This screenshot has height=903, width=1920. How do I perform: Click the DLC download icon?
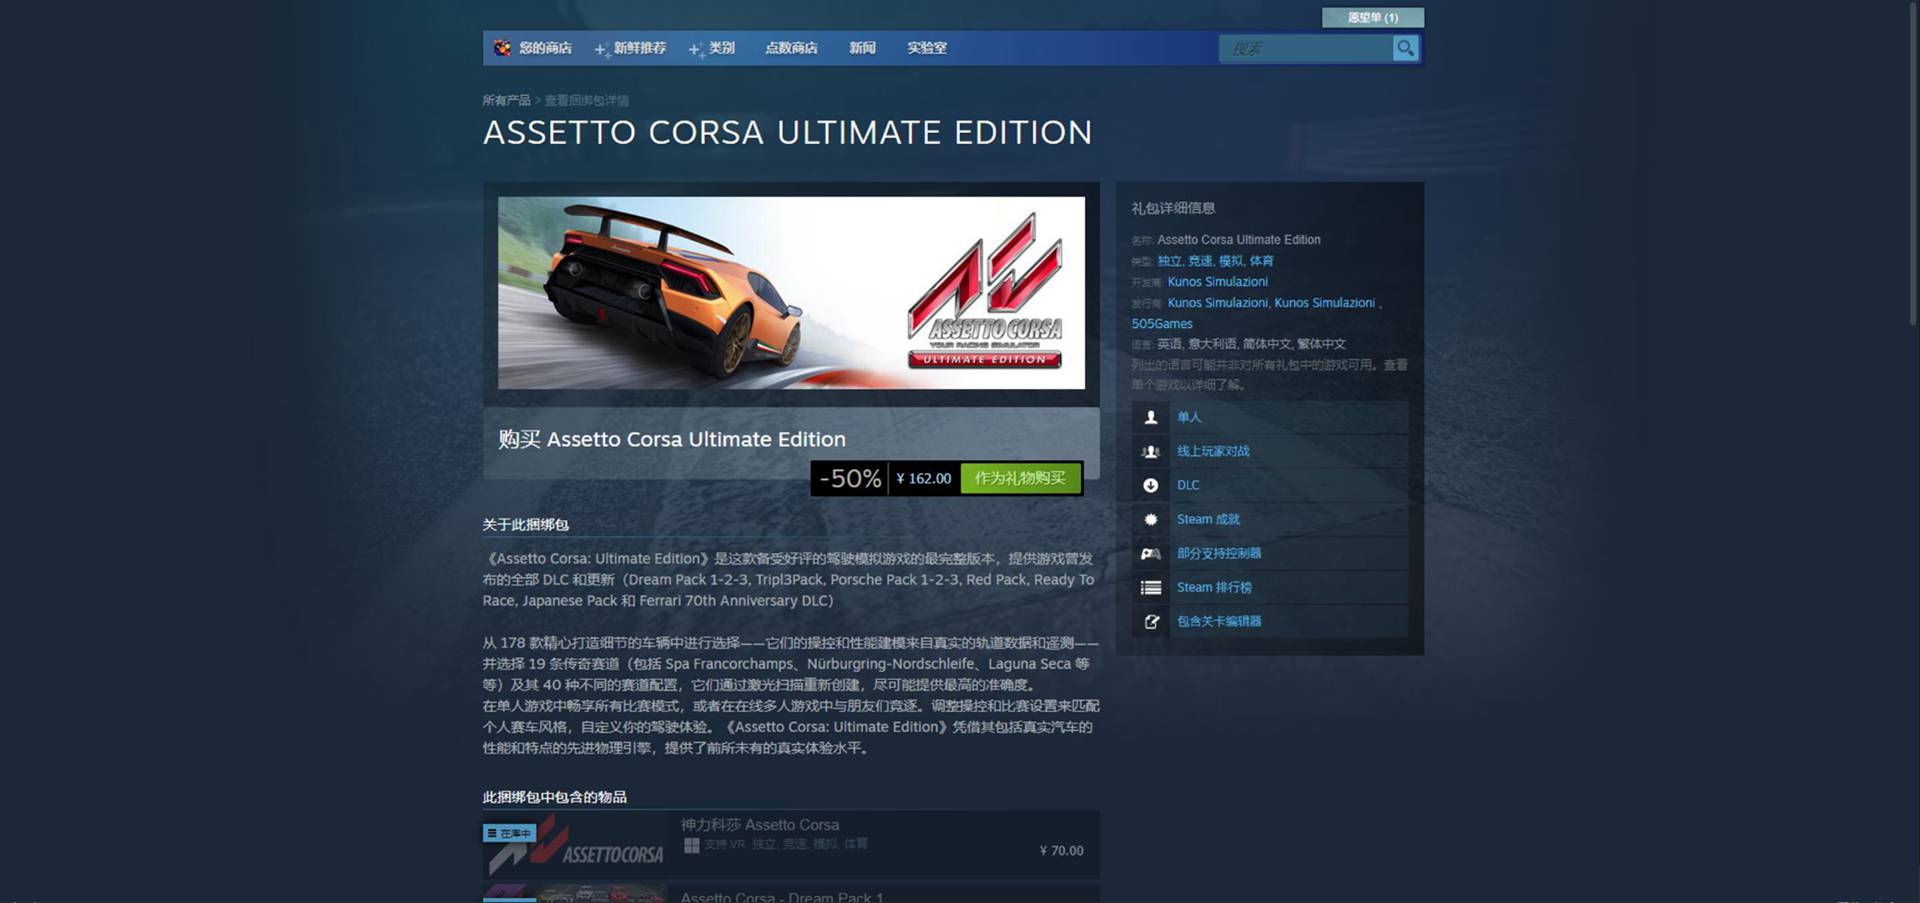[1151, 485]
